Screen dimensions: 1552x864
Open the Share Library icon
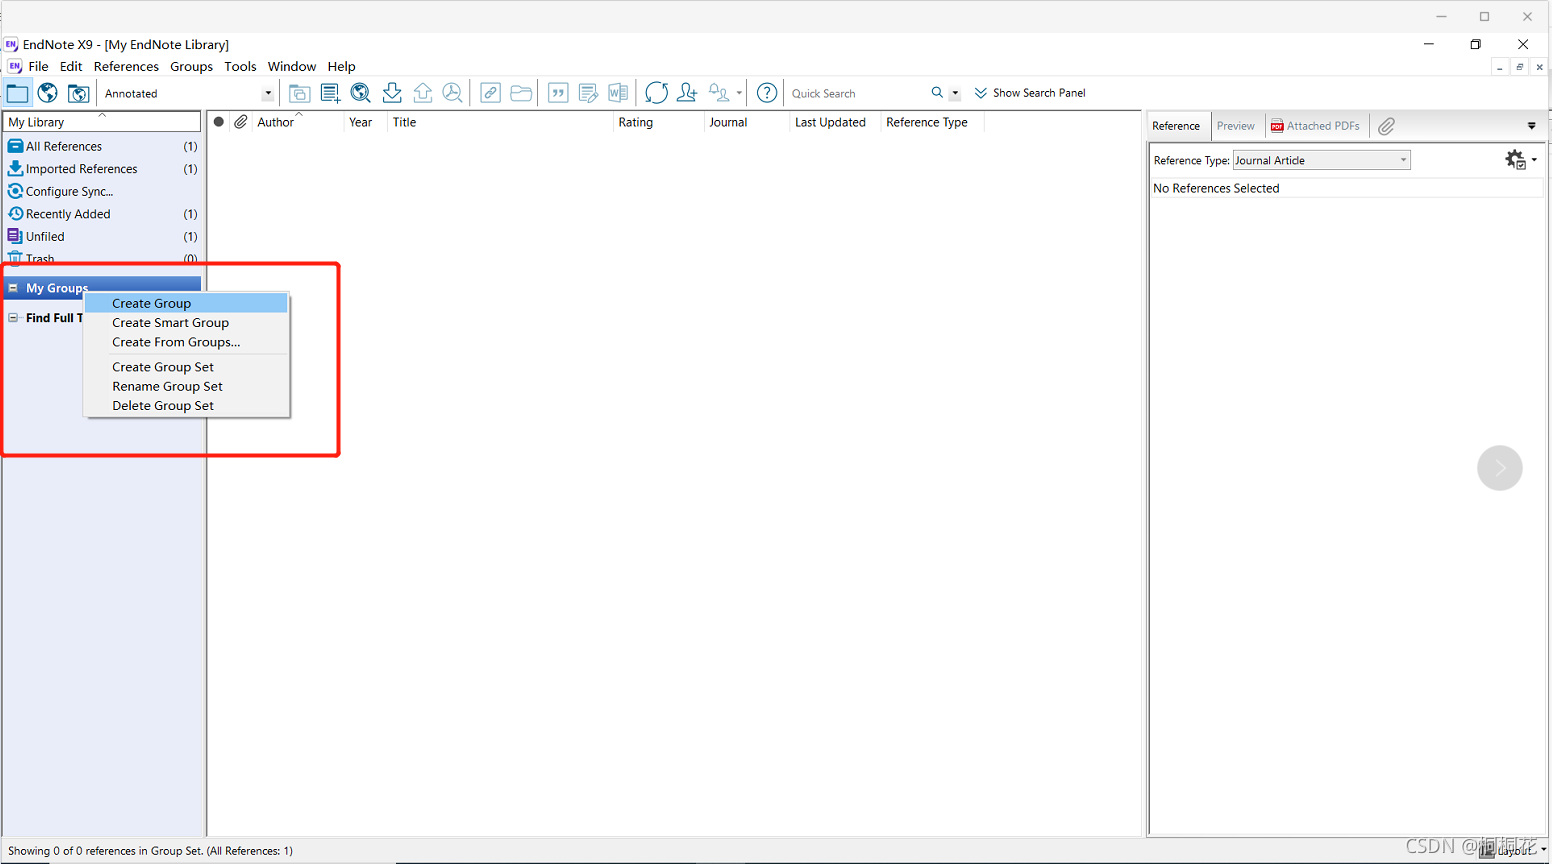(x=687, y=92)
